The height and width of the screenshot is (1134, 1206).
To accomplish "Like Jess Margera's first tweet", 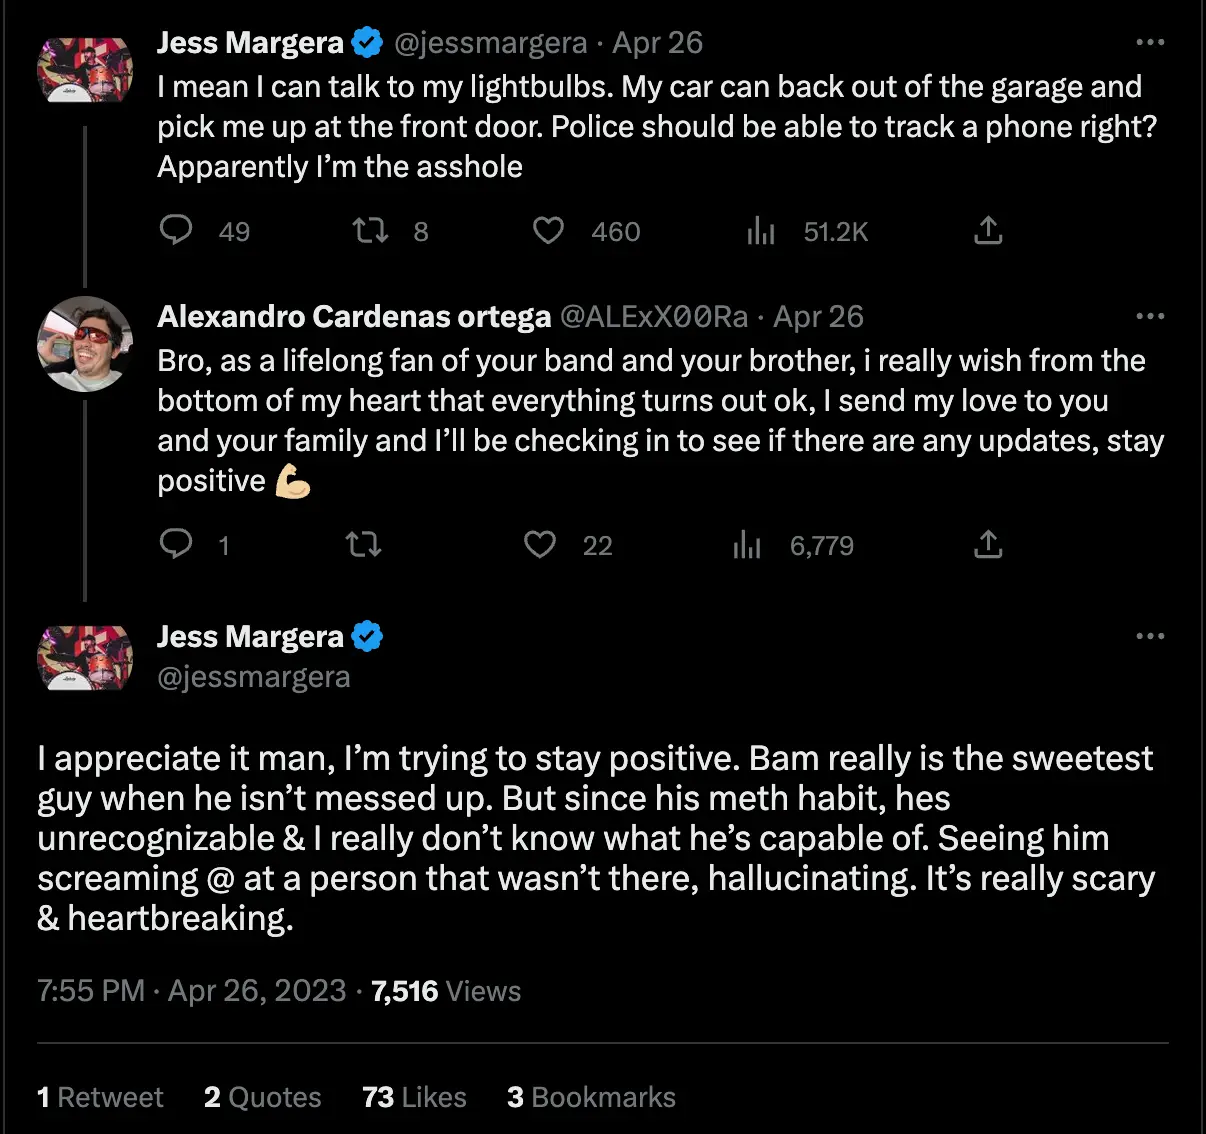I will pyautogui.click(x=548, y=231).
